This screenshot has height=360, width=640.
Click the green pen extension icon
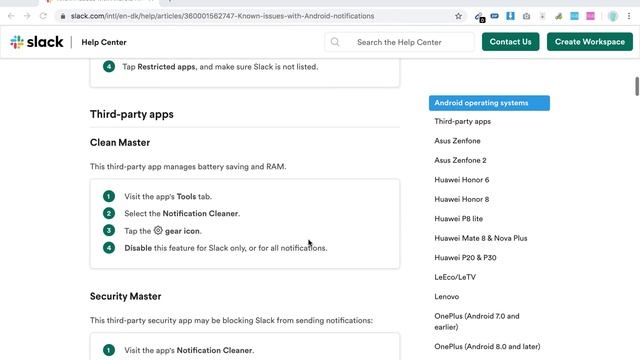(558, 16)
